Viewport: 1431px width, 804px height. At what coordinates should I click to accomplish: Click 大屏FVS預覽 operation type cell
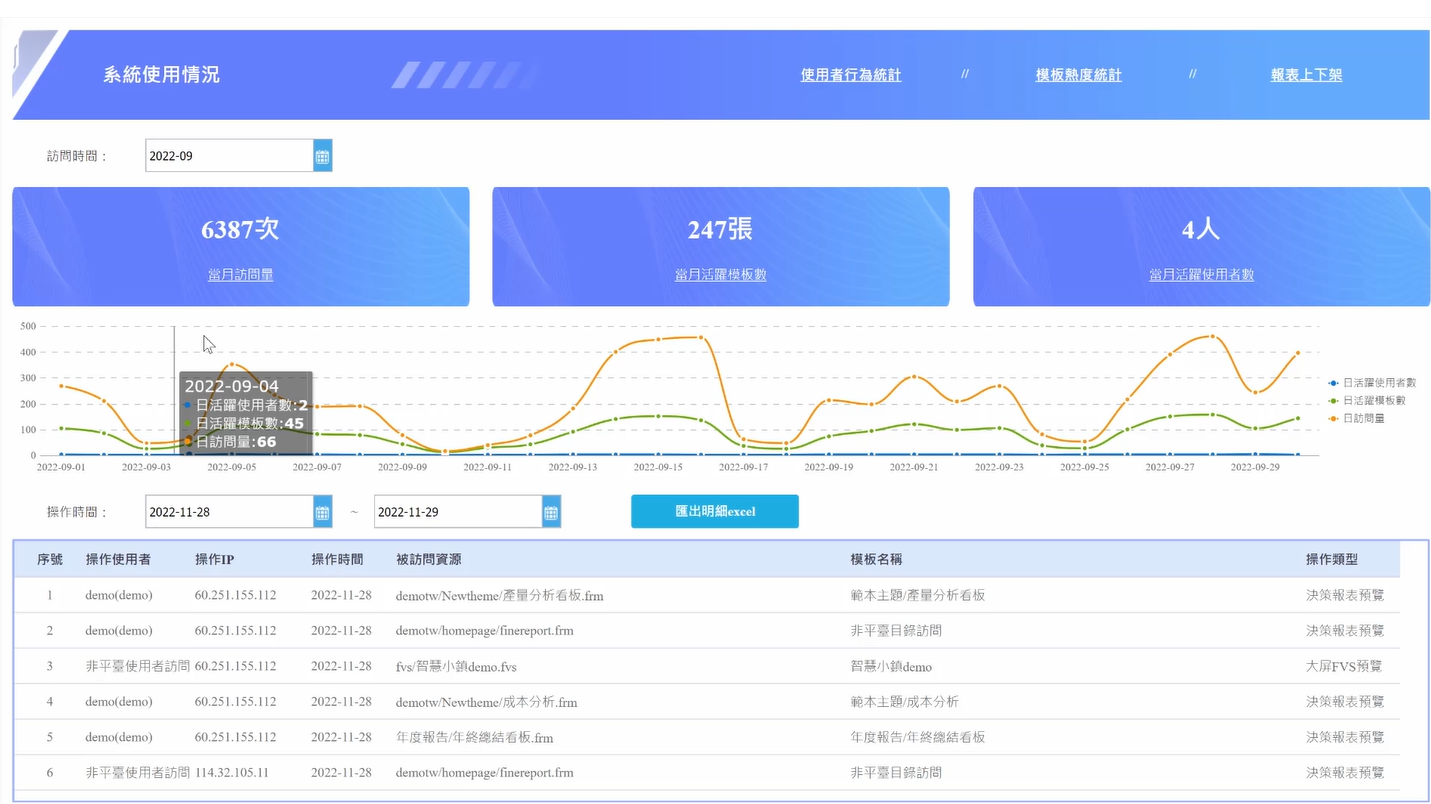pyautogui.click(x=1345, y=666)
